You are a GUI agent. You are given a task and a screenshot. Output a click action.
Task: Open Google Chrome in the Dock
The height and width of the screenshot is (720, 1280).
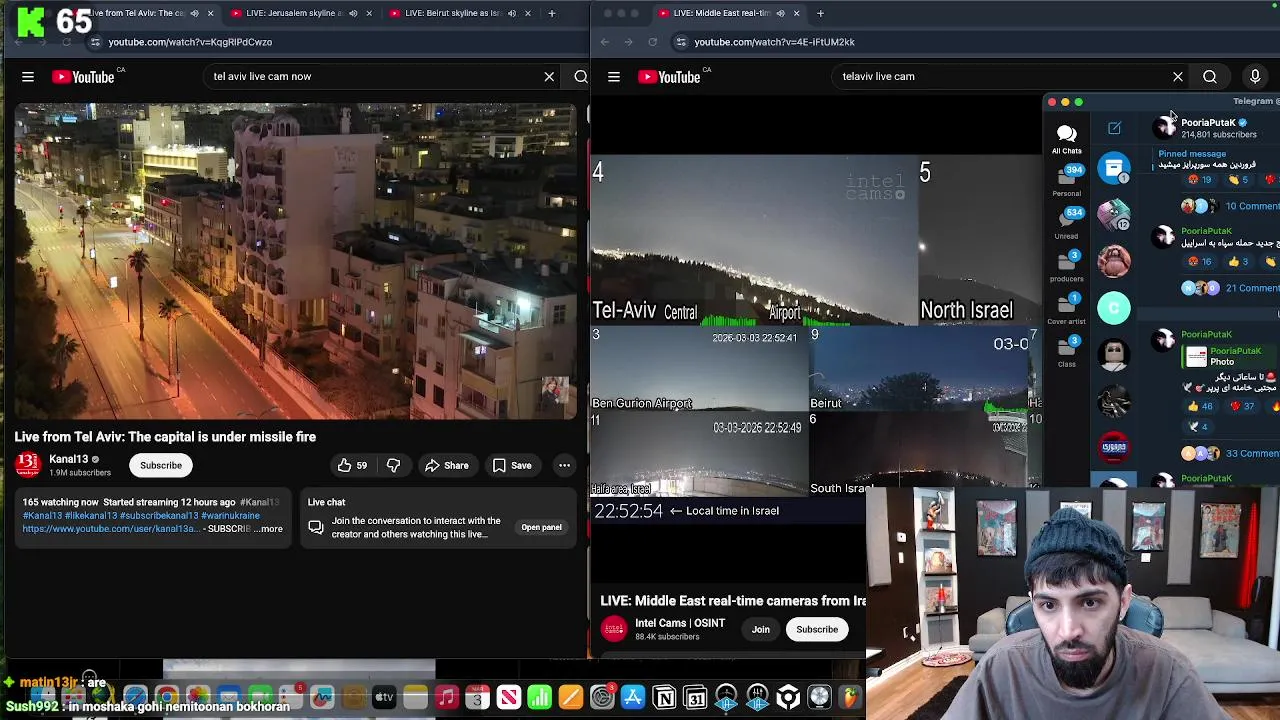(167, 697)
